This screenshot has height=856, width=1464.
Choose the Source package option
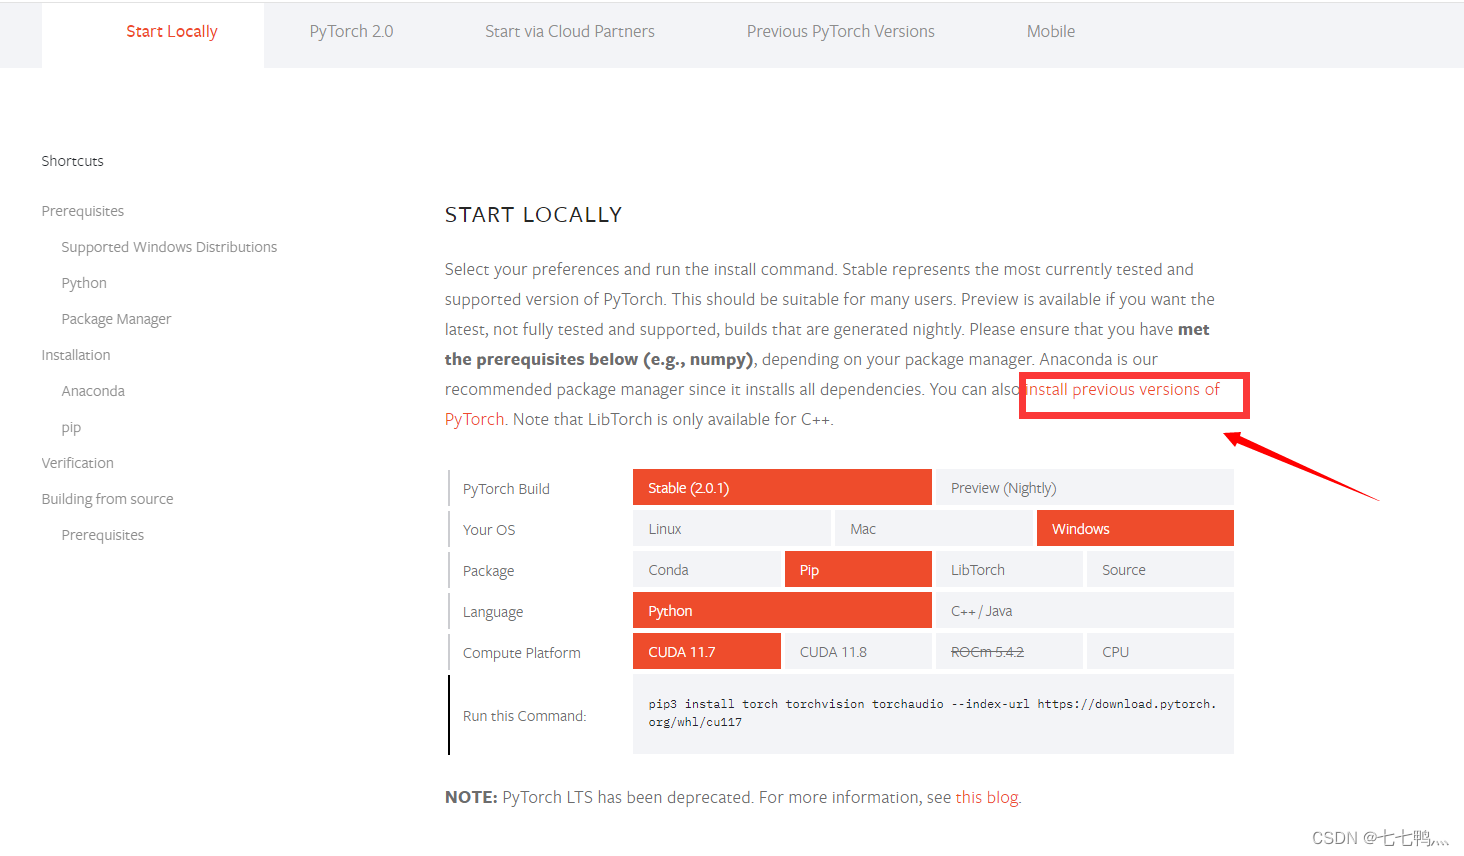(x=1160, y=569)
